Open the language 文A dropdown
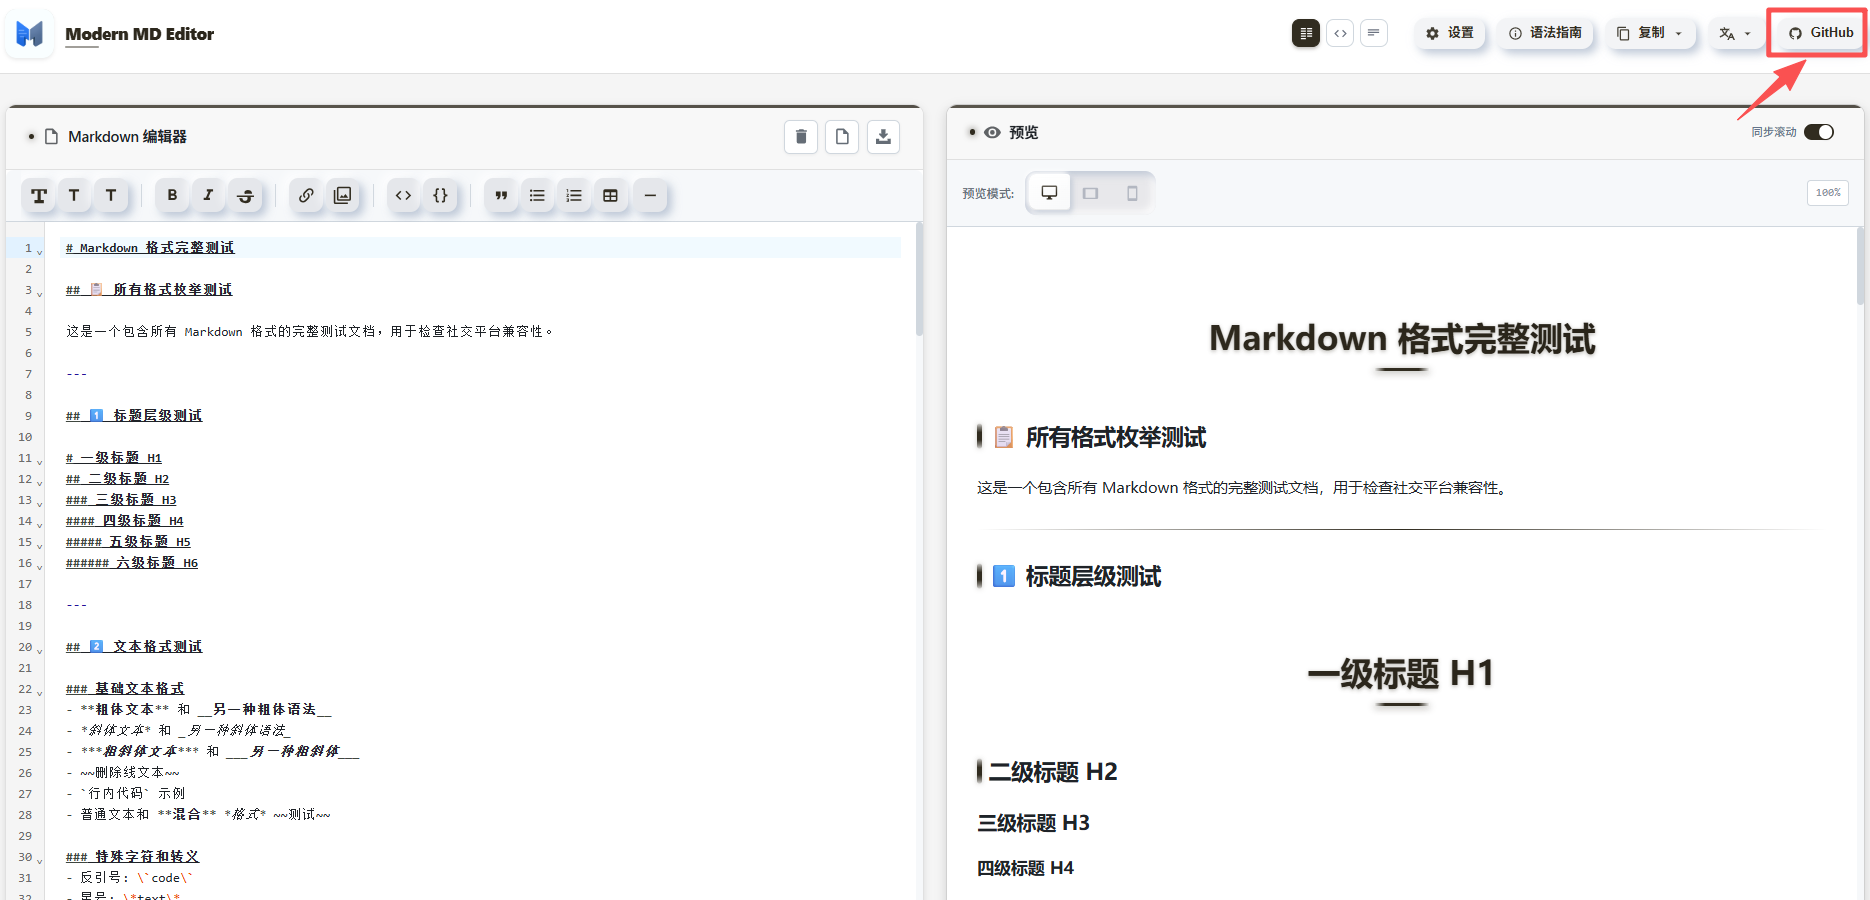The image size is (1870, 900). point(1747,33)
